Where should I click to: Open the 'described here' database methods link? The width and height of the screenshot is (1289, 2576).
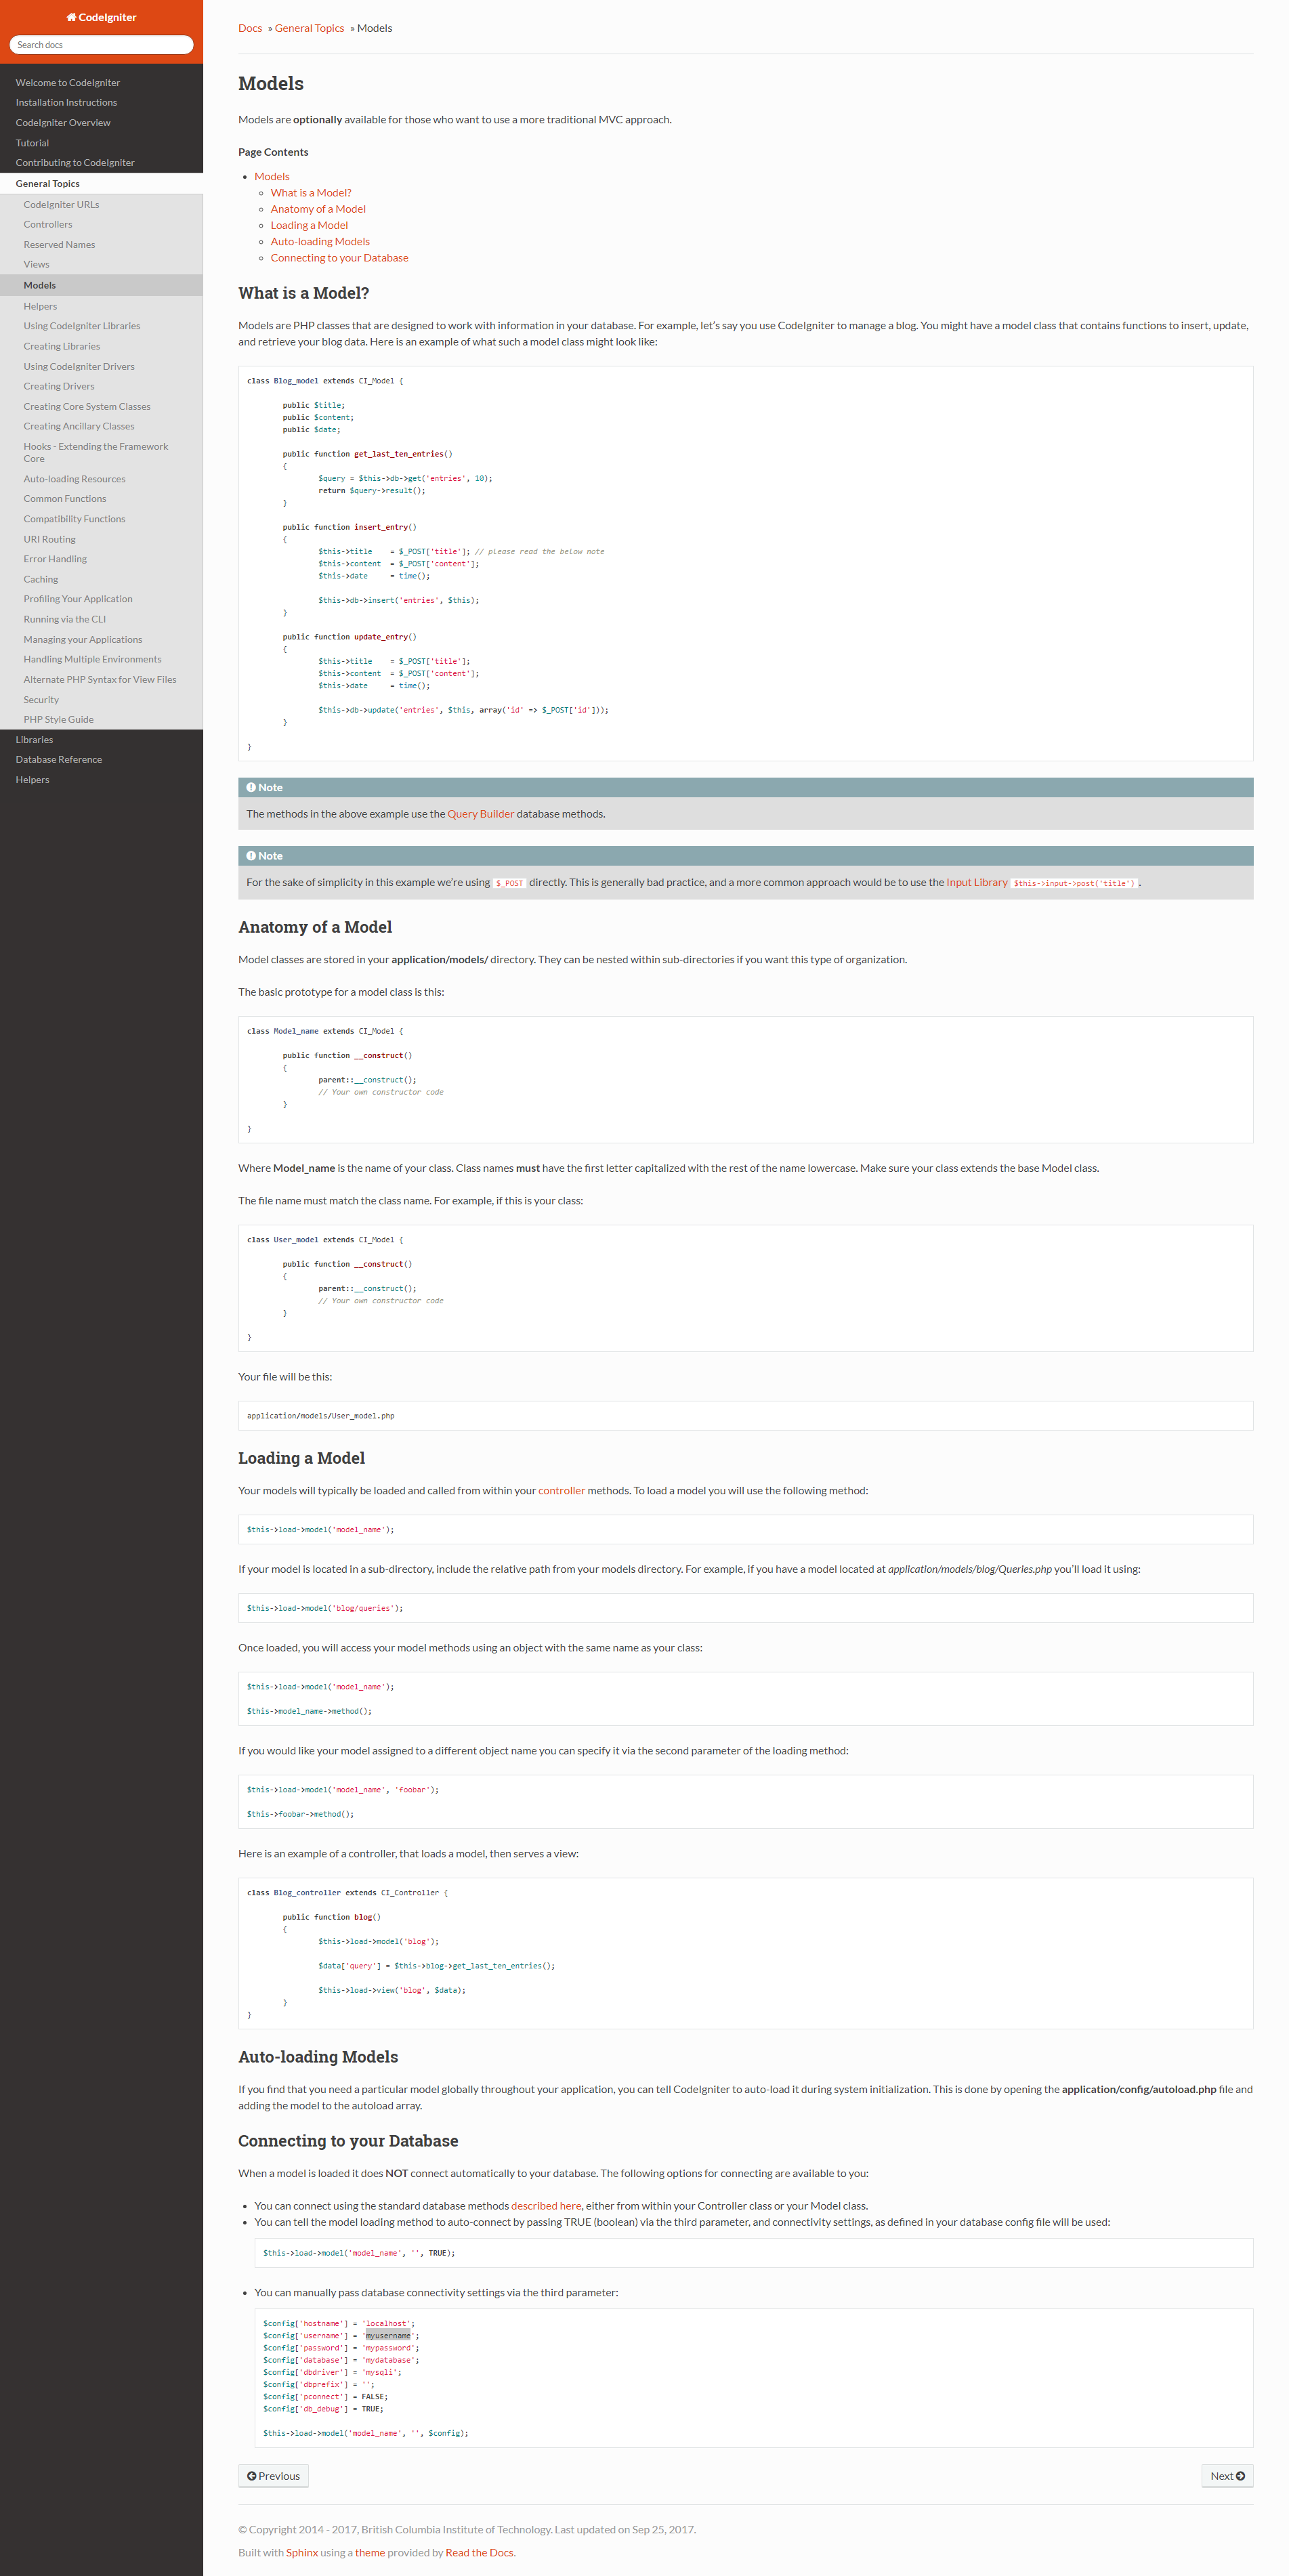(x=546, y=2206)
